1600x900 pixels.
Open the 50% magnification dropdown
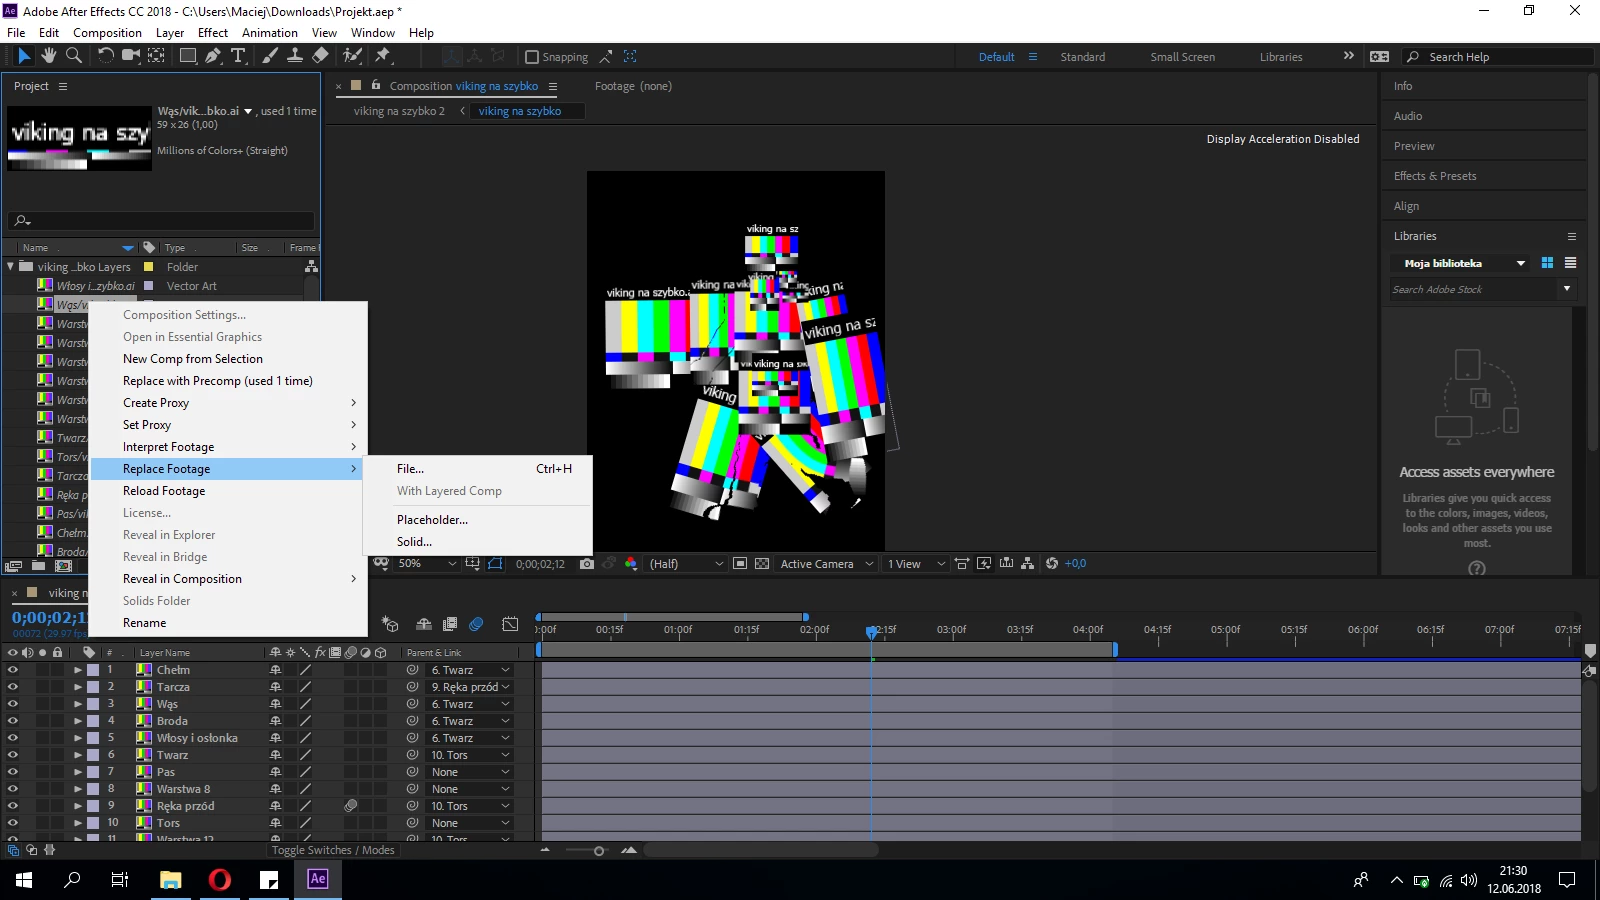click(x=428, y=564)
